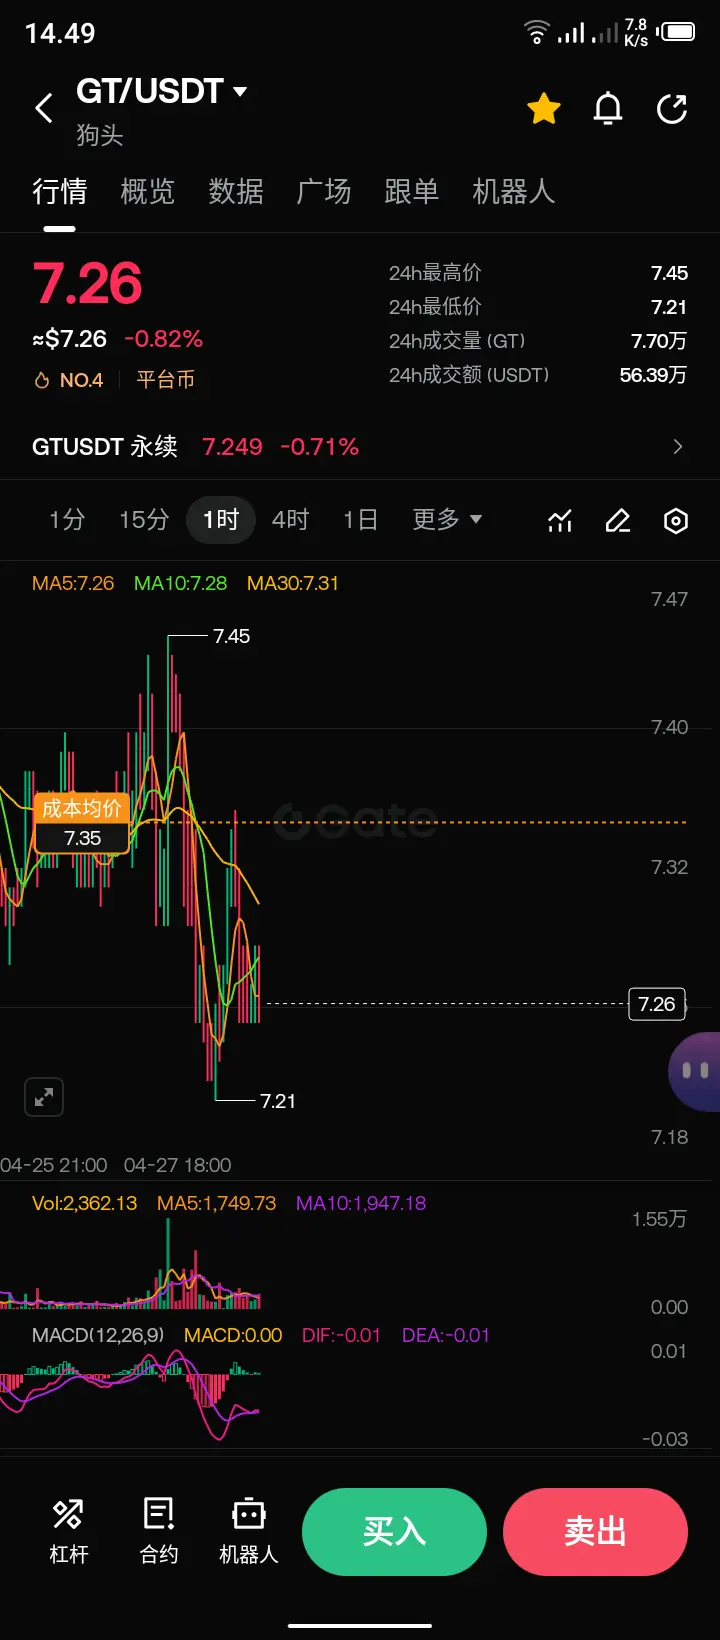This screenshot has height=1640, width=720.
Task: Tap the 7.26 current price tag
Action: coord(657,1004)
